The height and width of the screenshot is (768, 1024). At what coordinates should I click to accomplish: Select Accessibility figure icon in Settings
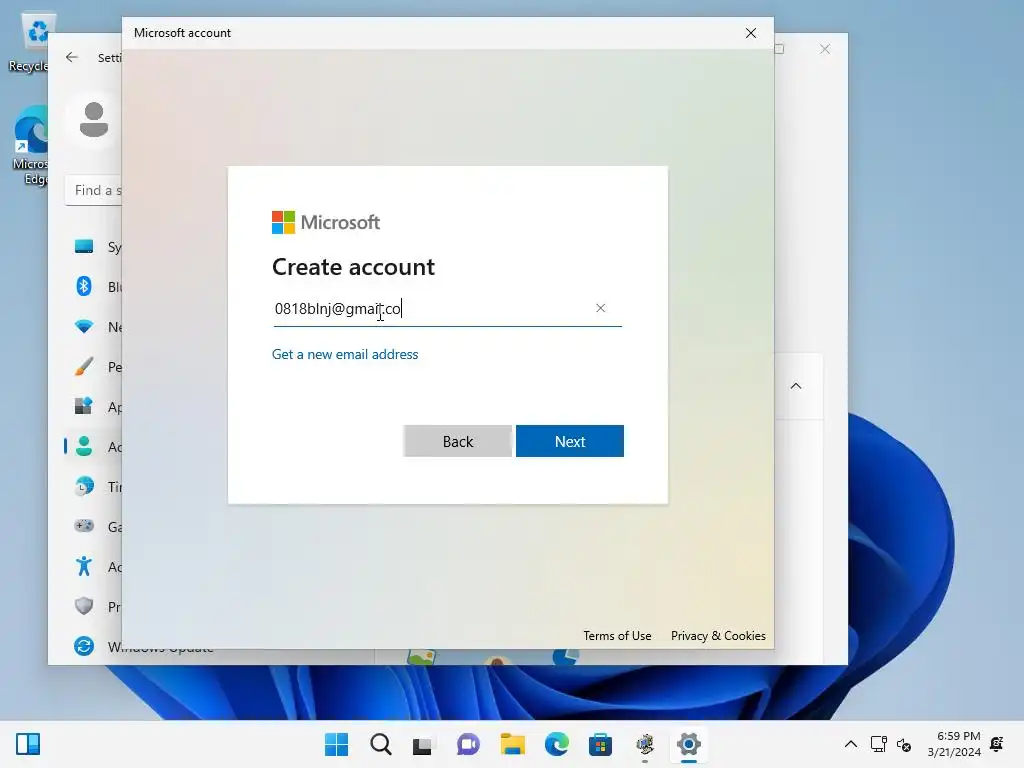tap(84, 566)
